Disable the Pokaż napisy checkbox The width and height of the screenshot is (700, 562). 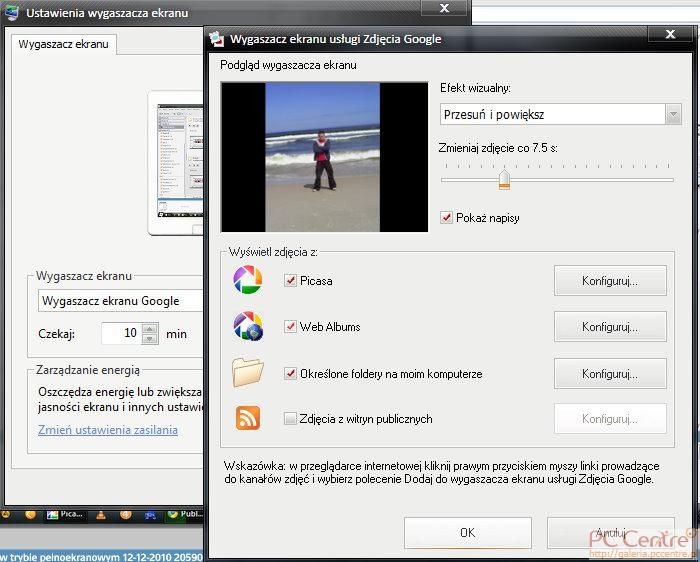coord(447,217)
